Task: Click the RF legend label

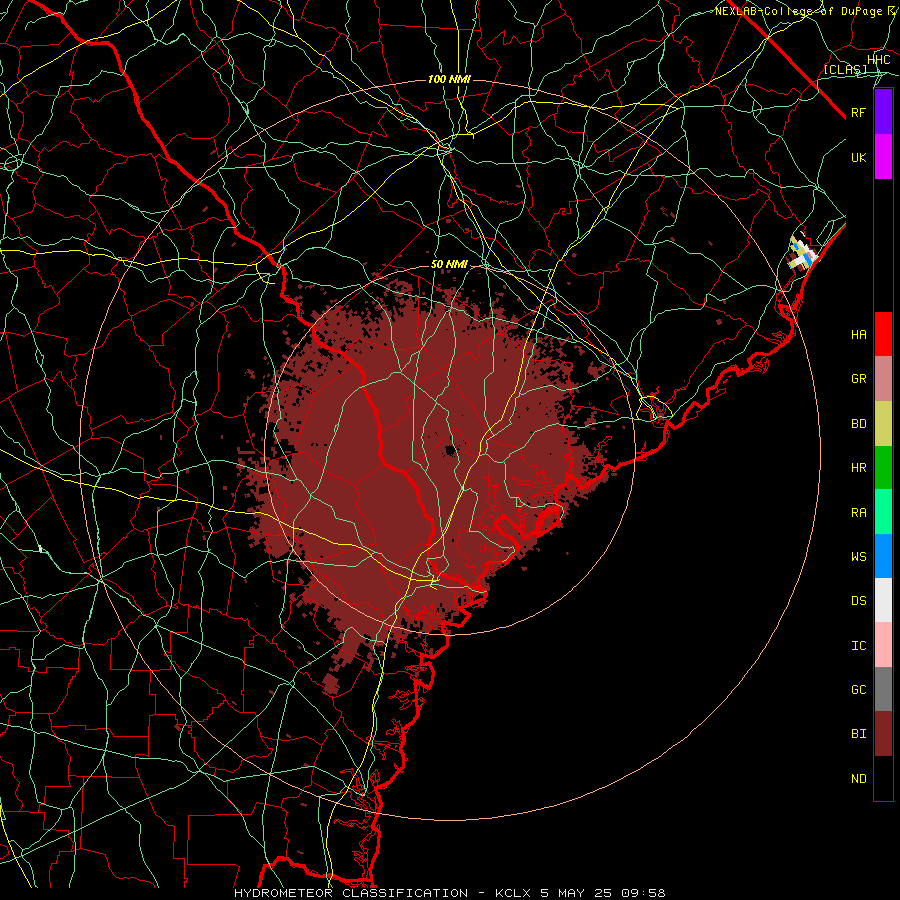Action: click(859, 112)
